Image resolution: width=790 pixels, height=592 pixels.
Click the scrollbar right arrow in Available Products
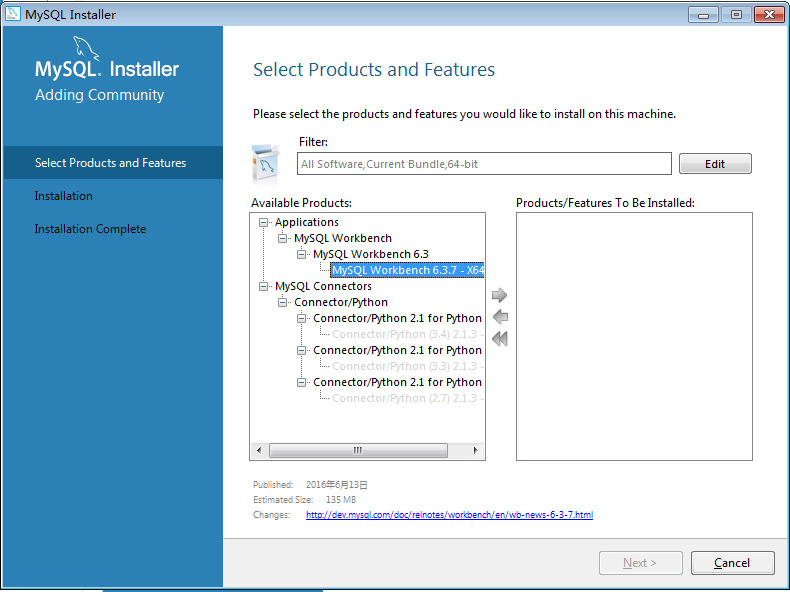tap(476, 450)
